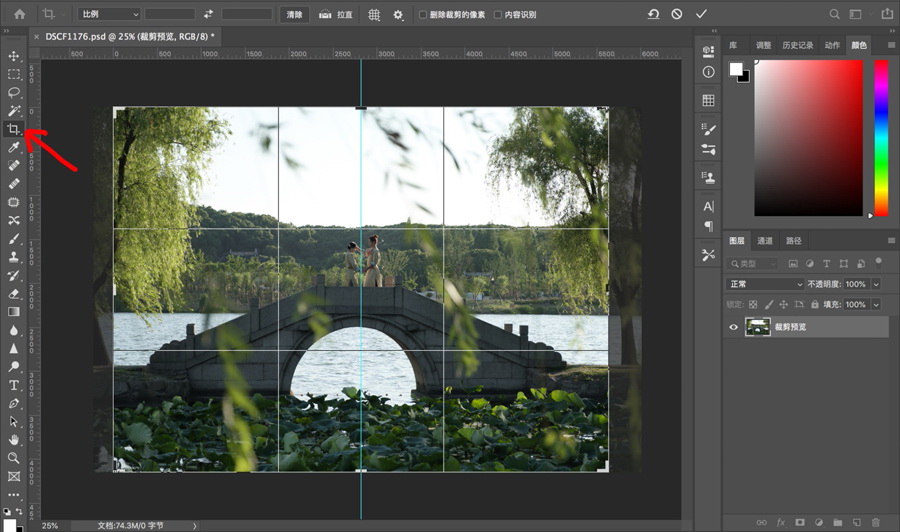The image size is (900, 532).
Task: Expand the 不透明度 opacity dropdown arrow
Action: click(x=876, y=284)
